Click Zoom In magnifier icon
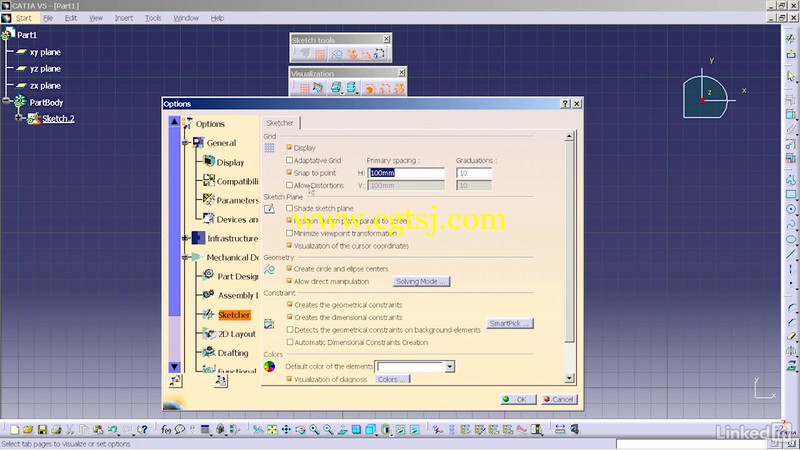800x450 pixels. point(314,430)
